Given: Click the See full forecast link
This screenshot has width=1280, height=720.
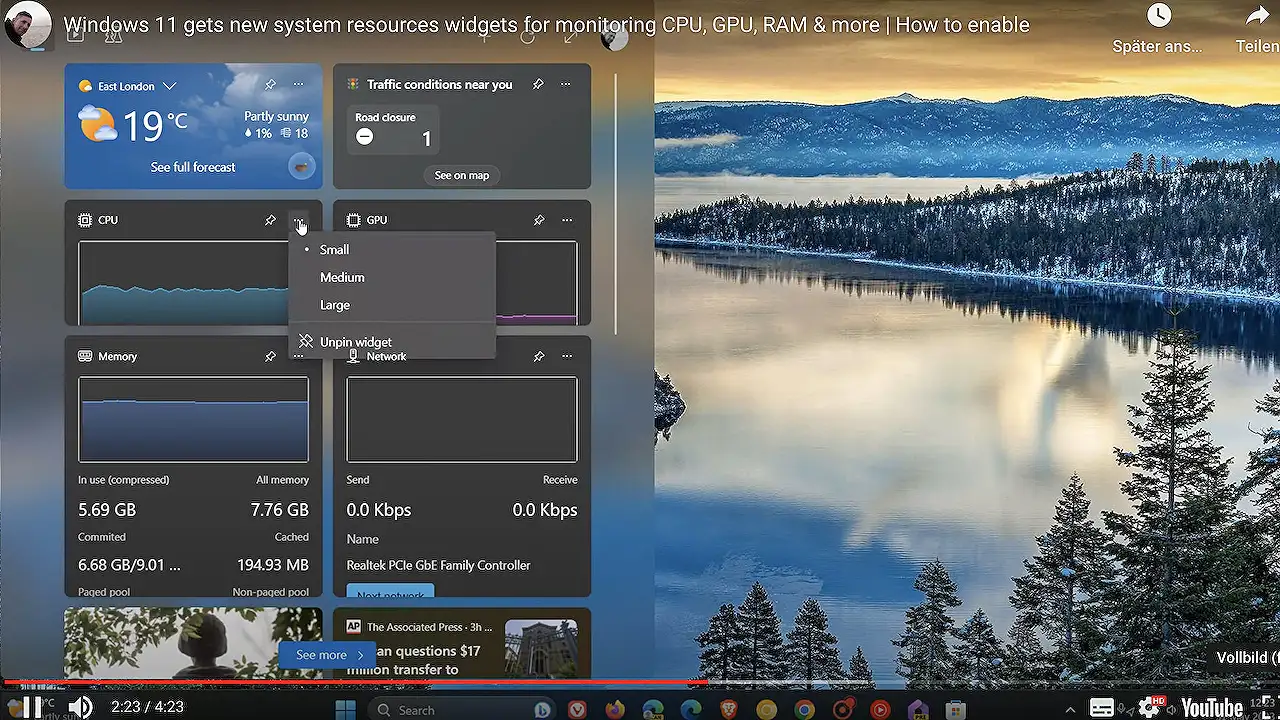Looking at the screenshot, I should tap(192, 166).
